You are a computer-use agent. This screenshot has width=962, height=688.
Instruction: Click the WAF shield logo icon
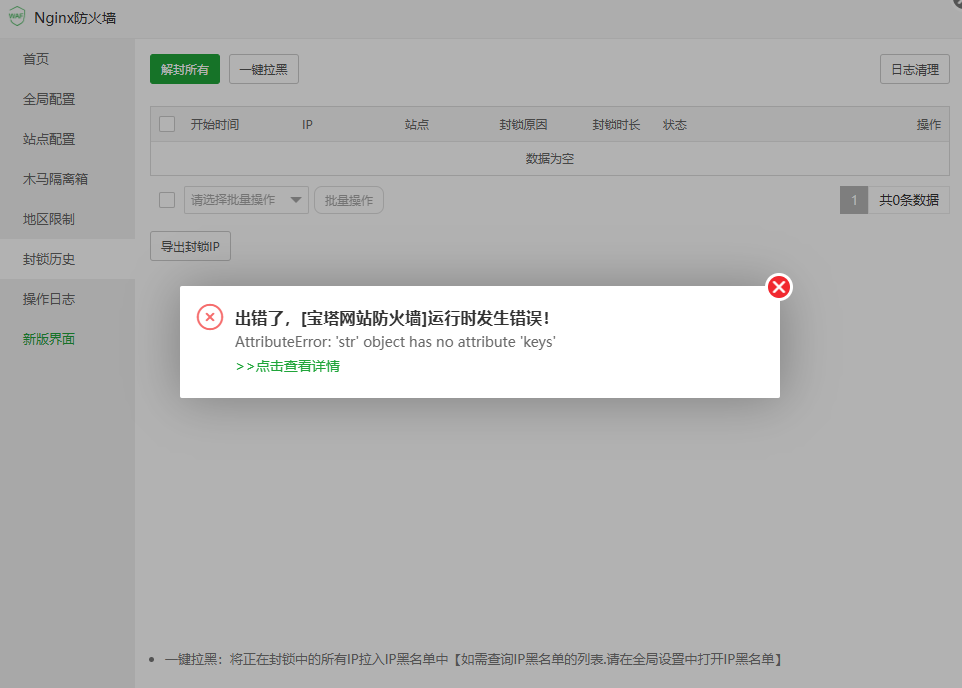(18, 16)
